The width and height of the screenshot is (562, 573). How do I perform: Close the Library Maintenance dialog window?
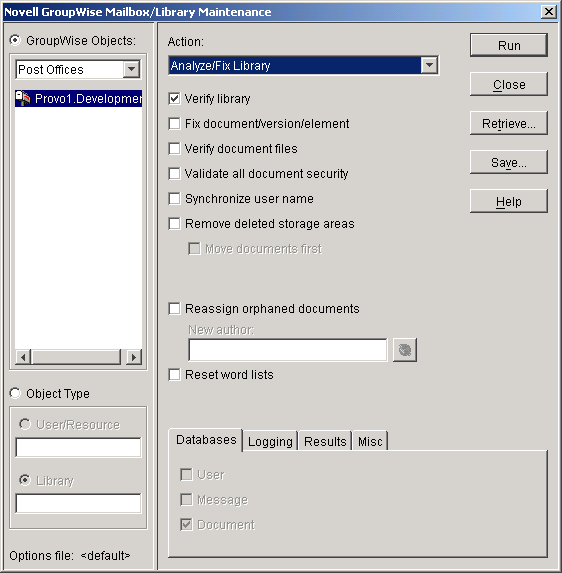point(548,12)
